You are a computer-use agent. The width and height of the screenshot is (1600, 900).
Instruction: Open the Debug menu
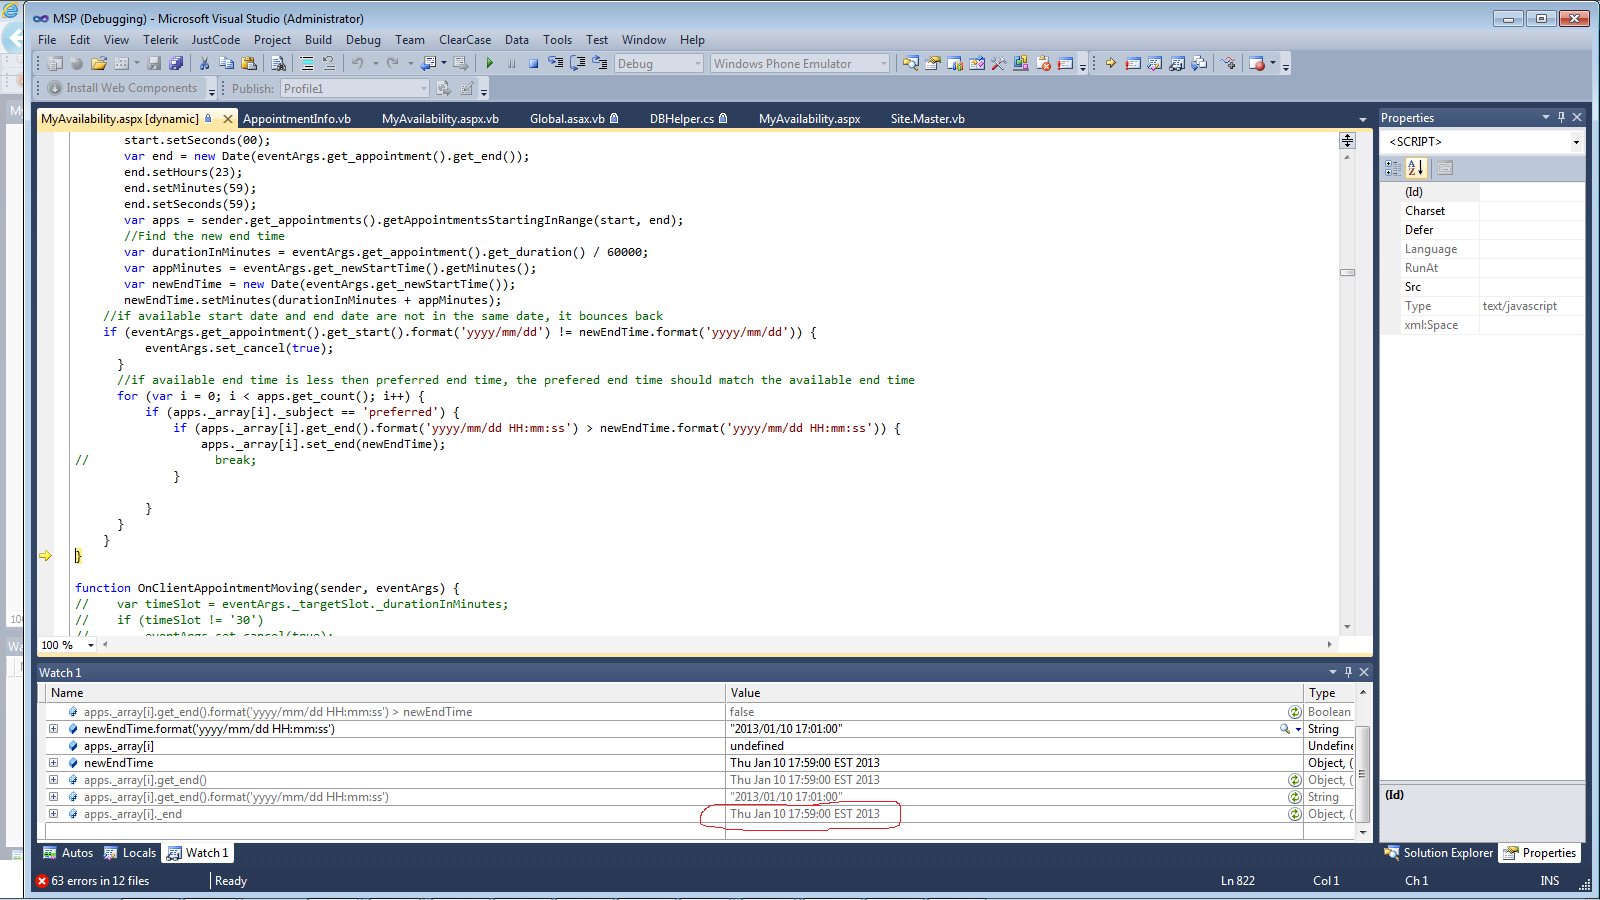coord(363,40)
